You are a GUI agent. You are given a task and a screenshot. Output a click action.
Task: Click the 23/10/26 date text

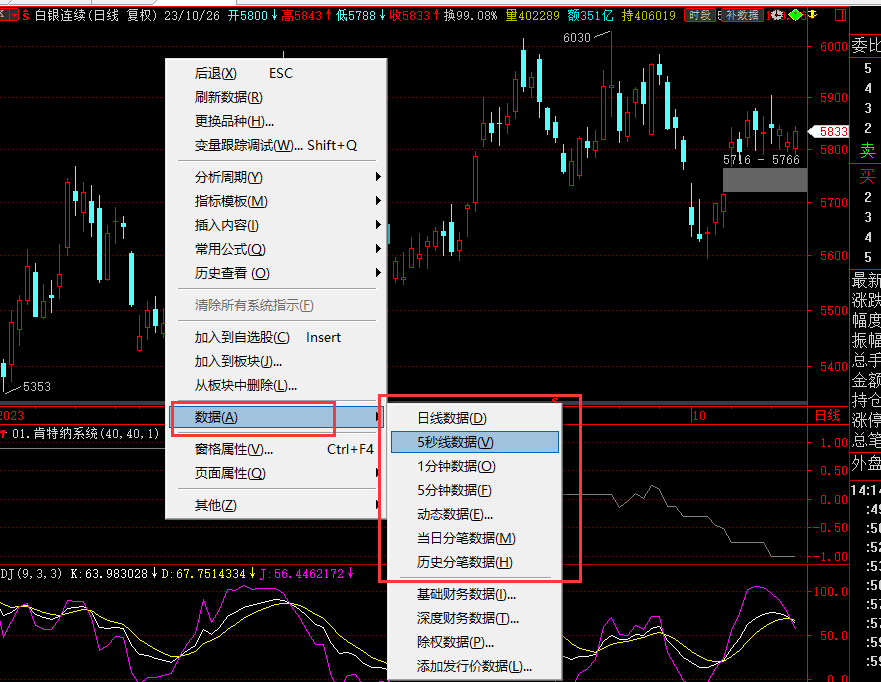click(192, 15)
